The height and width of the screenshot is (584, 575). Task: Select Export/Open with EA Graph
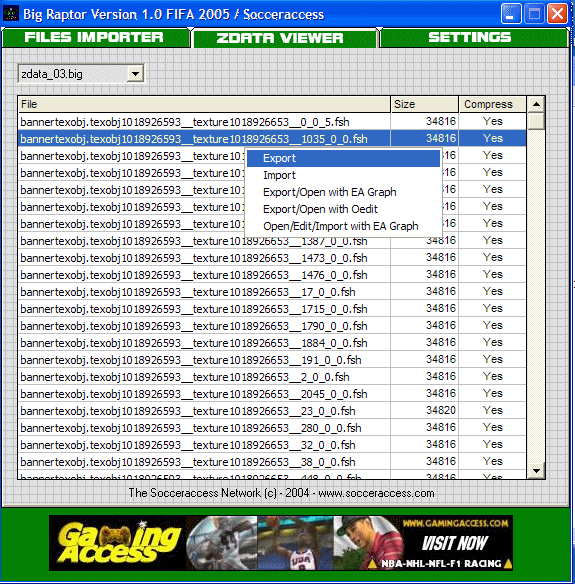(343, 192)
